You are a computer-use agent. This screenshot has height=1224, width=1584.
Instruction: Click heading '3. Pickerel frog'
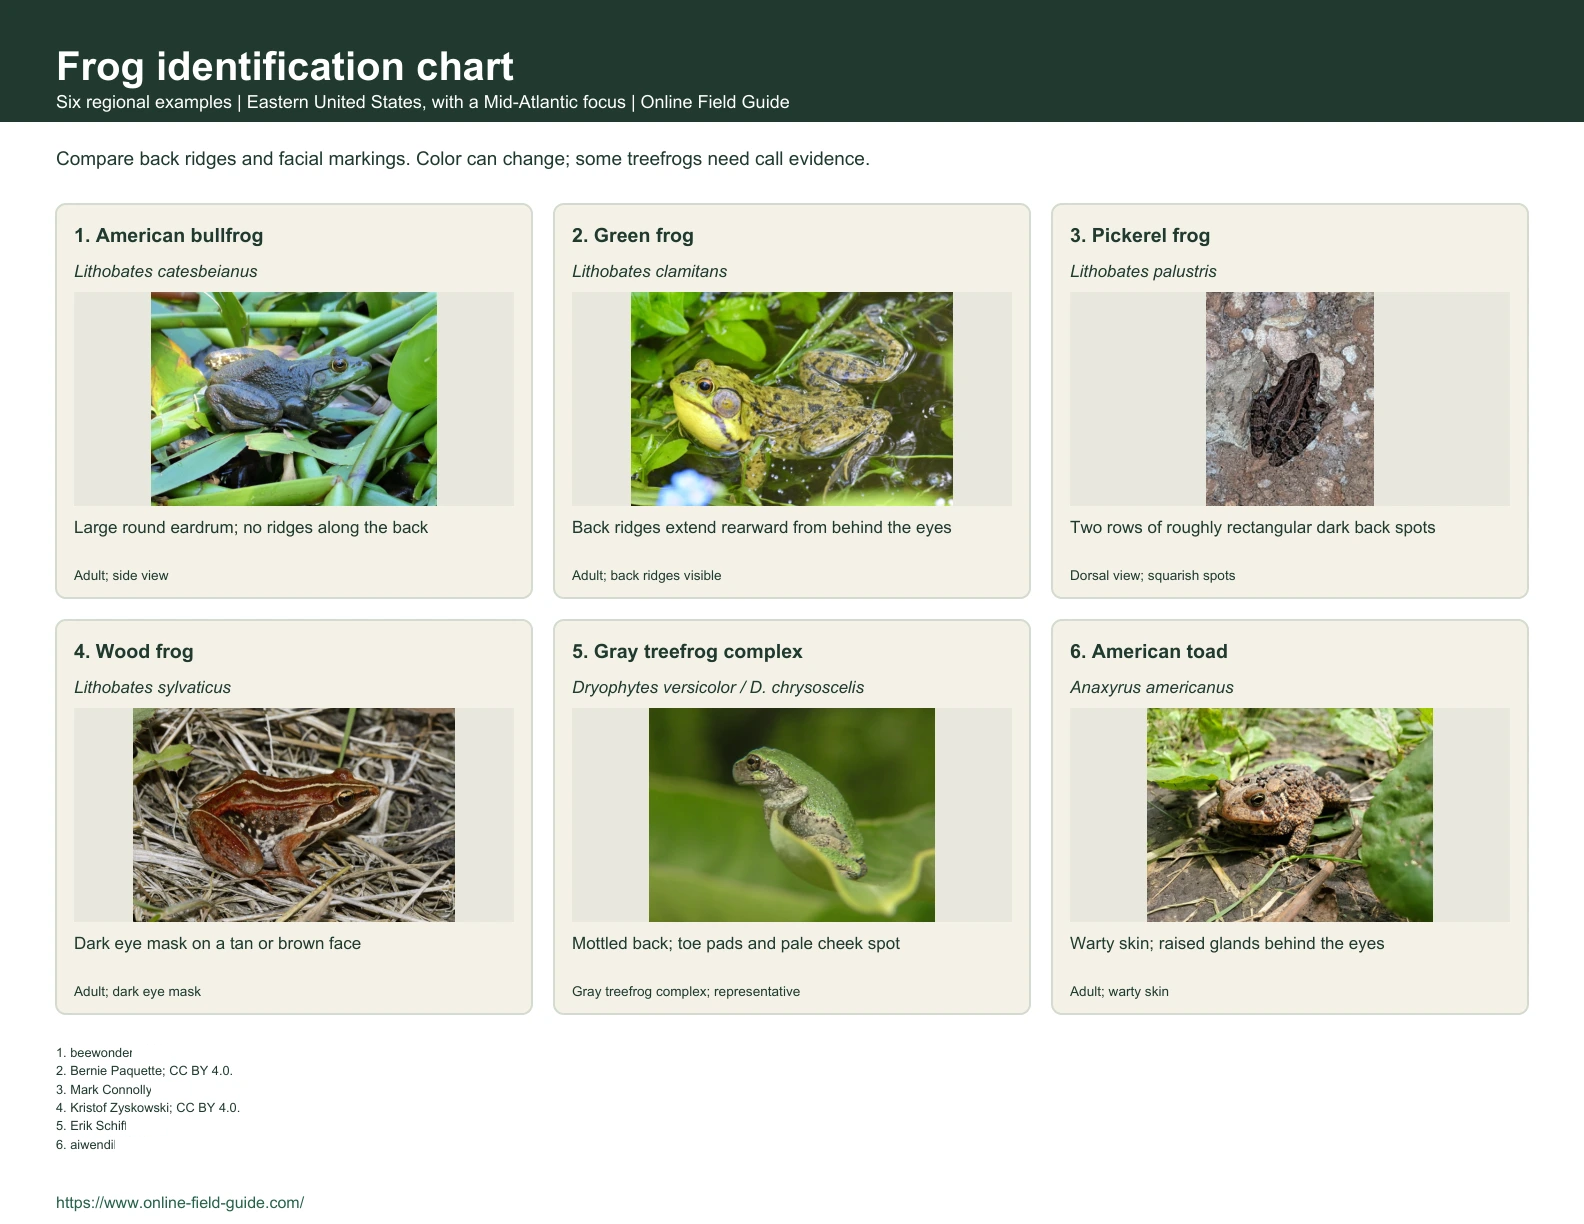coord(1140,236)
